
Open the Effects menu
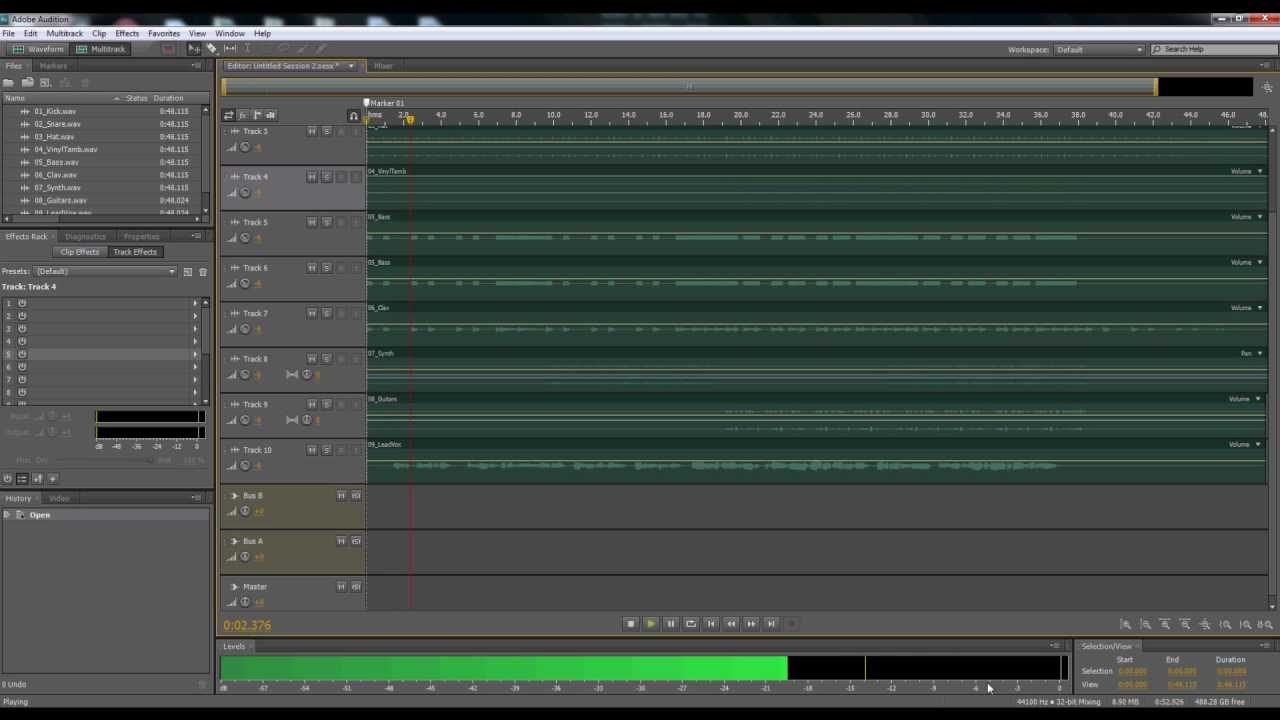(x=127, y=33)
